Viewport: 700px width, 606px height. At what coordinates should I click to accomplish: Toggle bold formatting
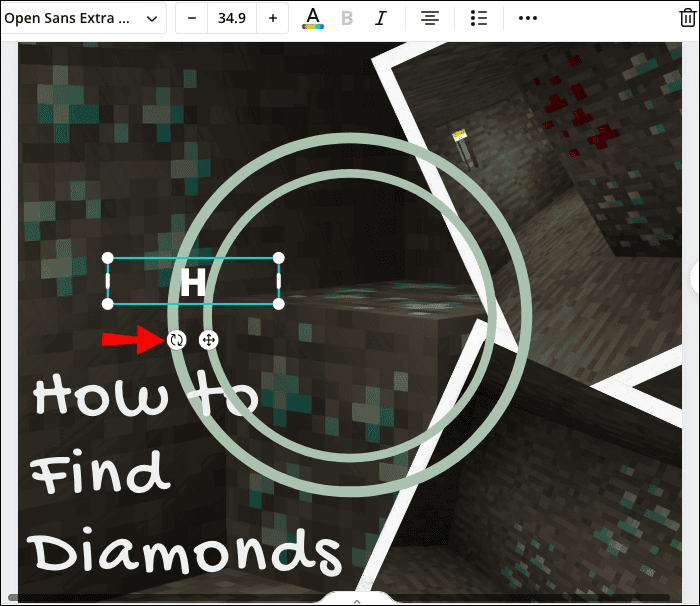tap(347, 19)
